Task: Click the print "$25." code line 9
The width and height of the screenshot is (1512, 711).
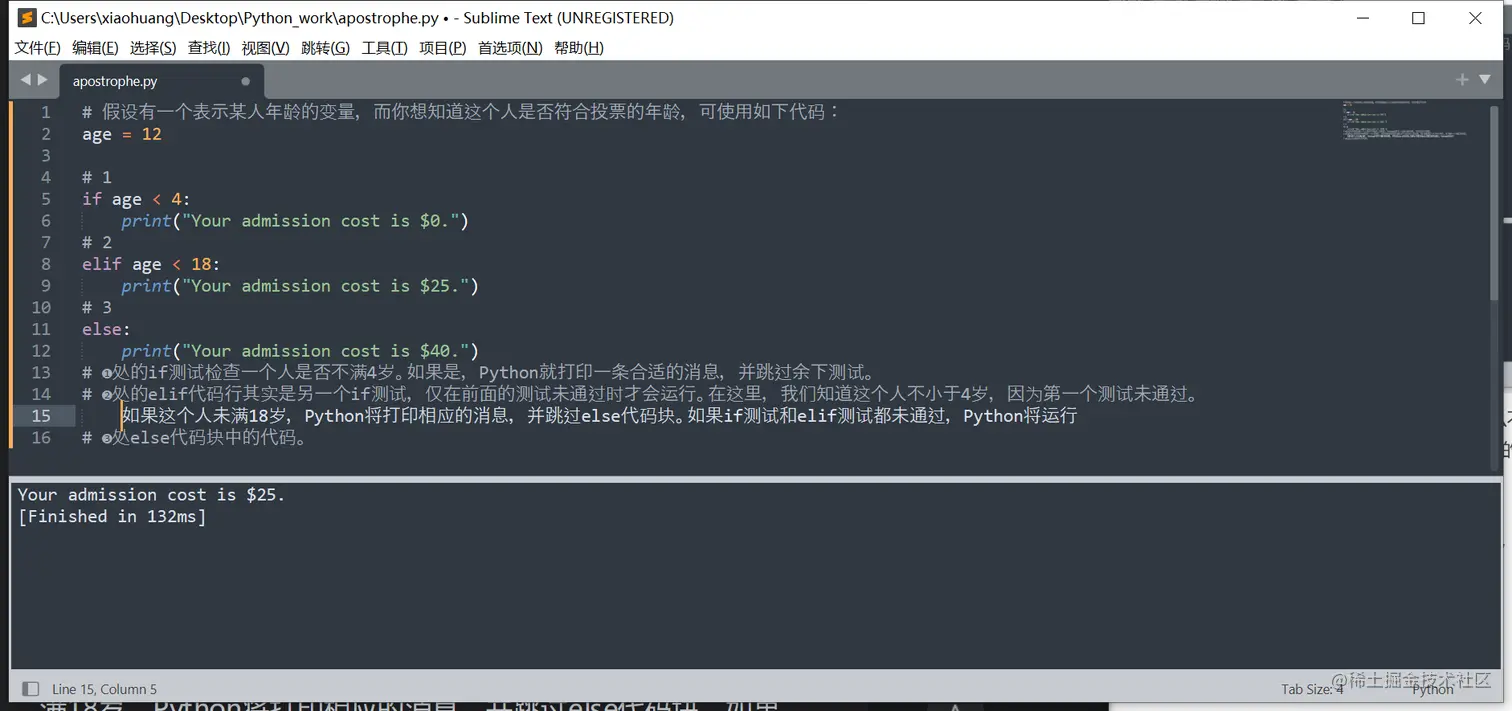Action: pyautogui.click(x=300, y=286)
